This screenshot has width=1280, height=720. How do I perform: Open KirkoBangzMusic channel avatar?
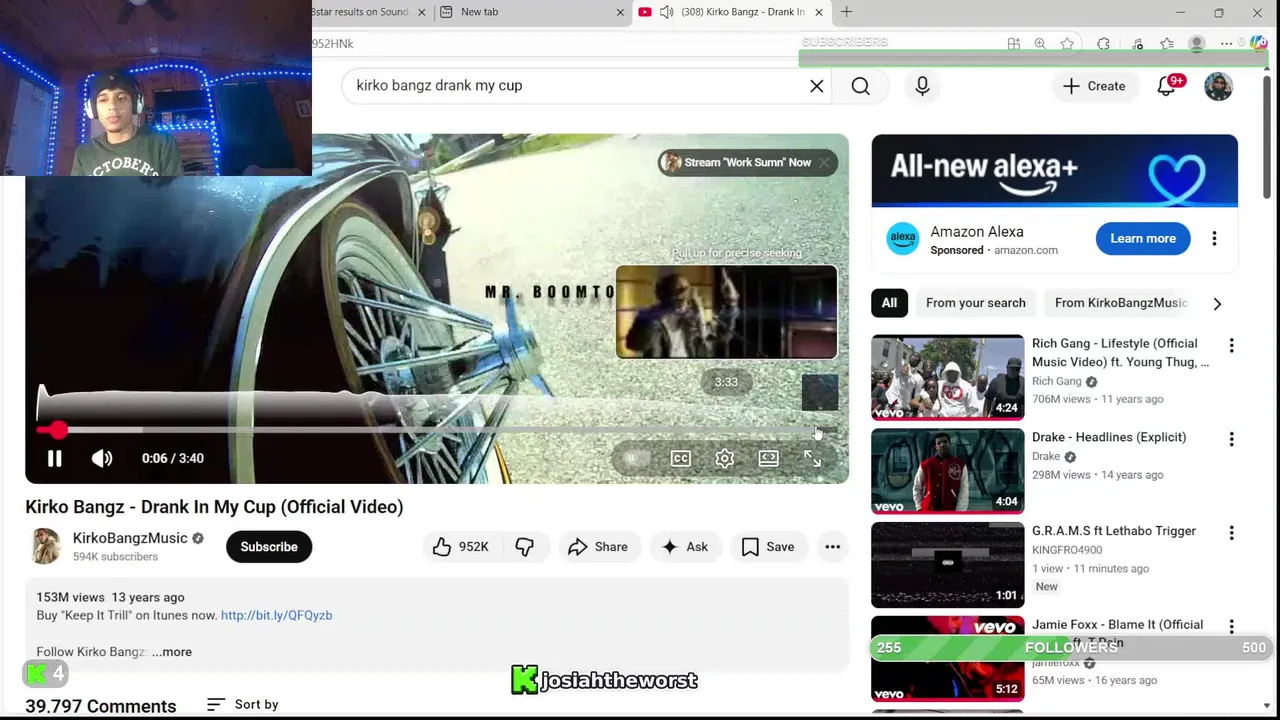[44, 546]
